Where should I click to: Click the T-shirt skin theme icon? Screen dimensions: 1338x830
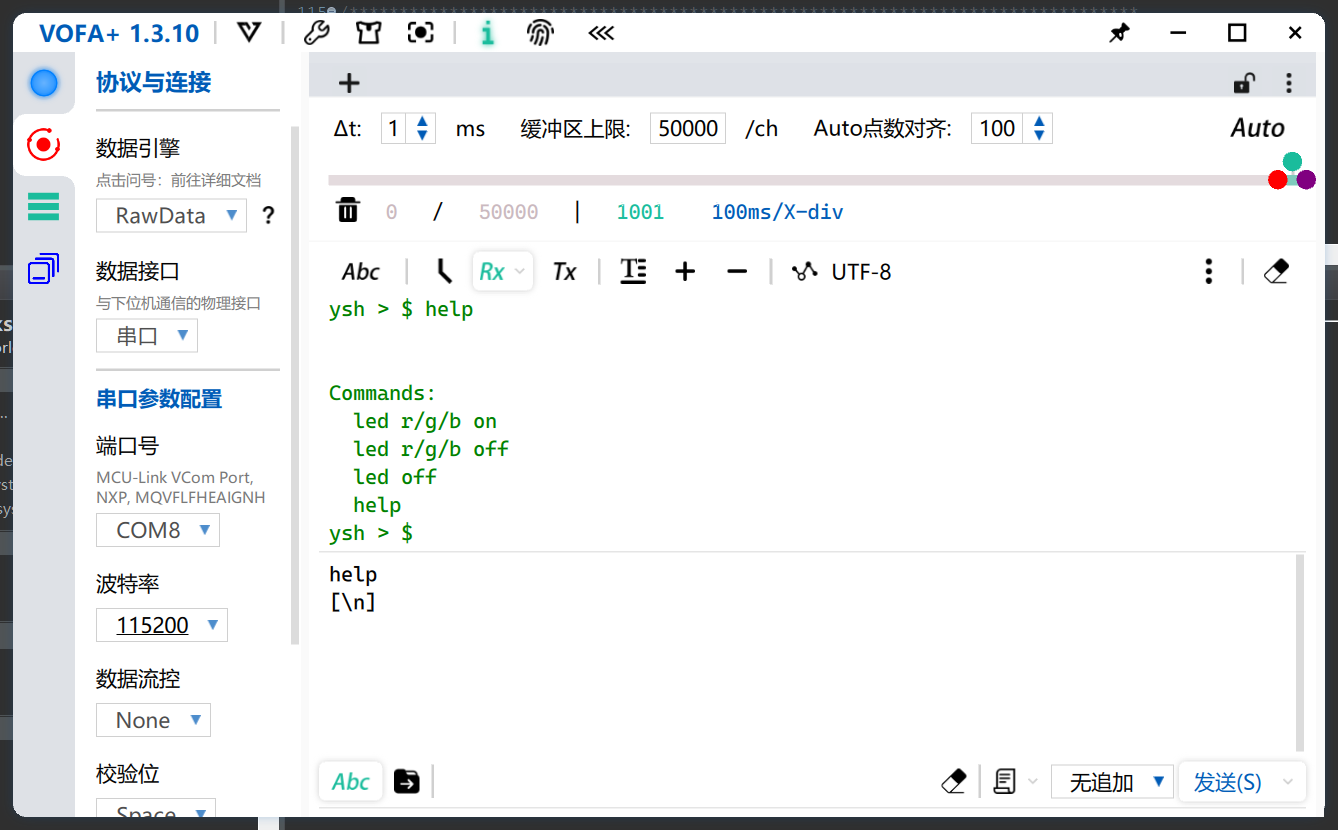(368, 33)
